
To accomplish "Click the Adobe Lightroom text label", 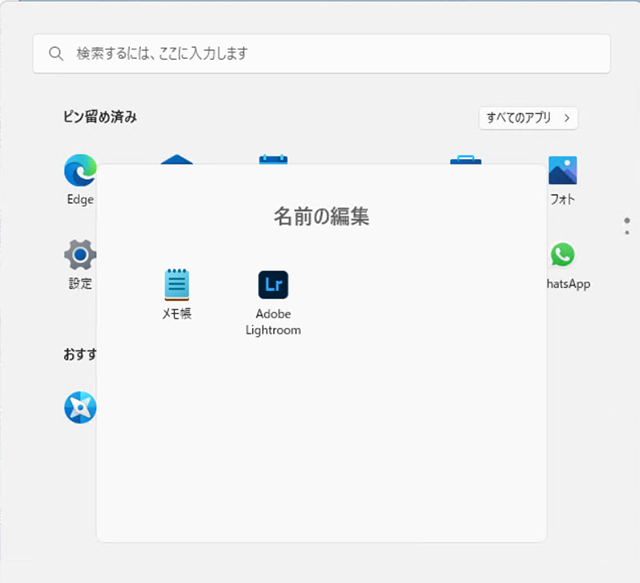I will [273, 322].
